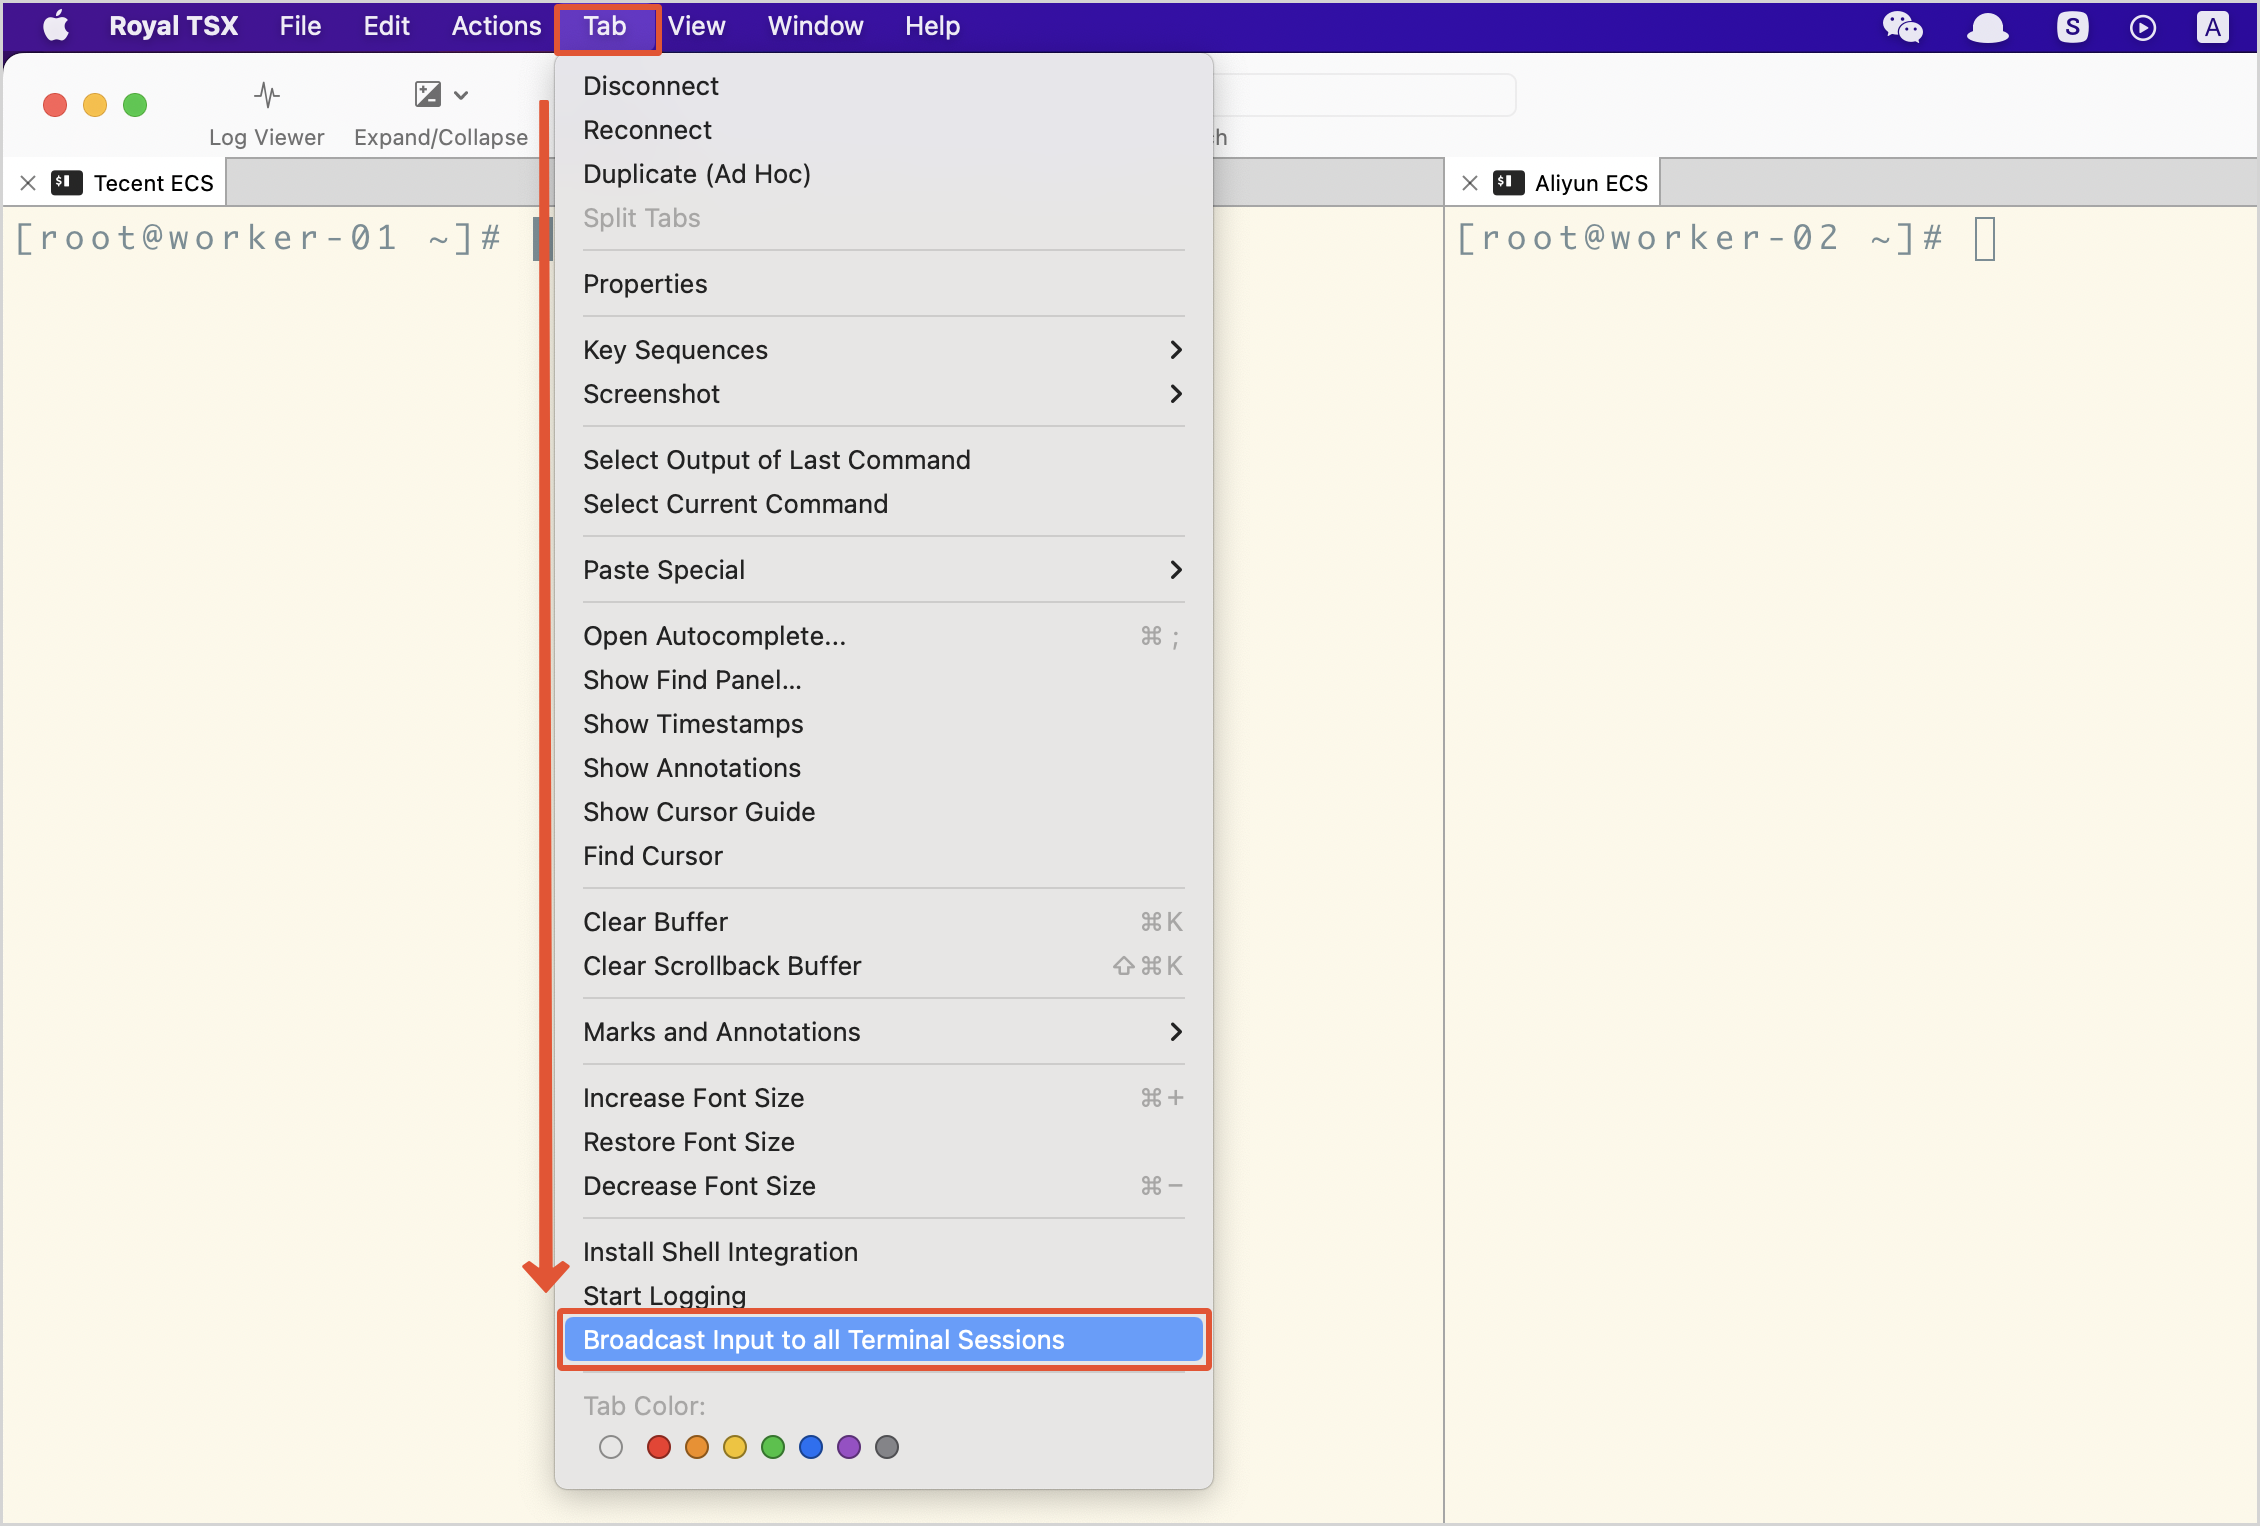Open the Apple menu icon
The width and height of the screenshot is (2260, 1526).
coord(56,26)
